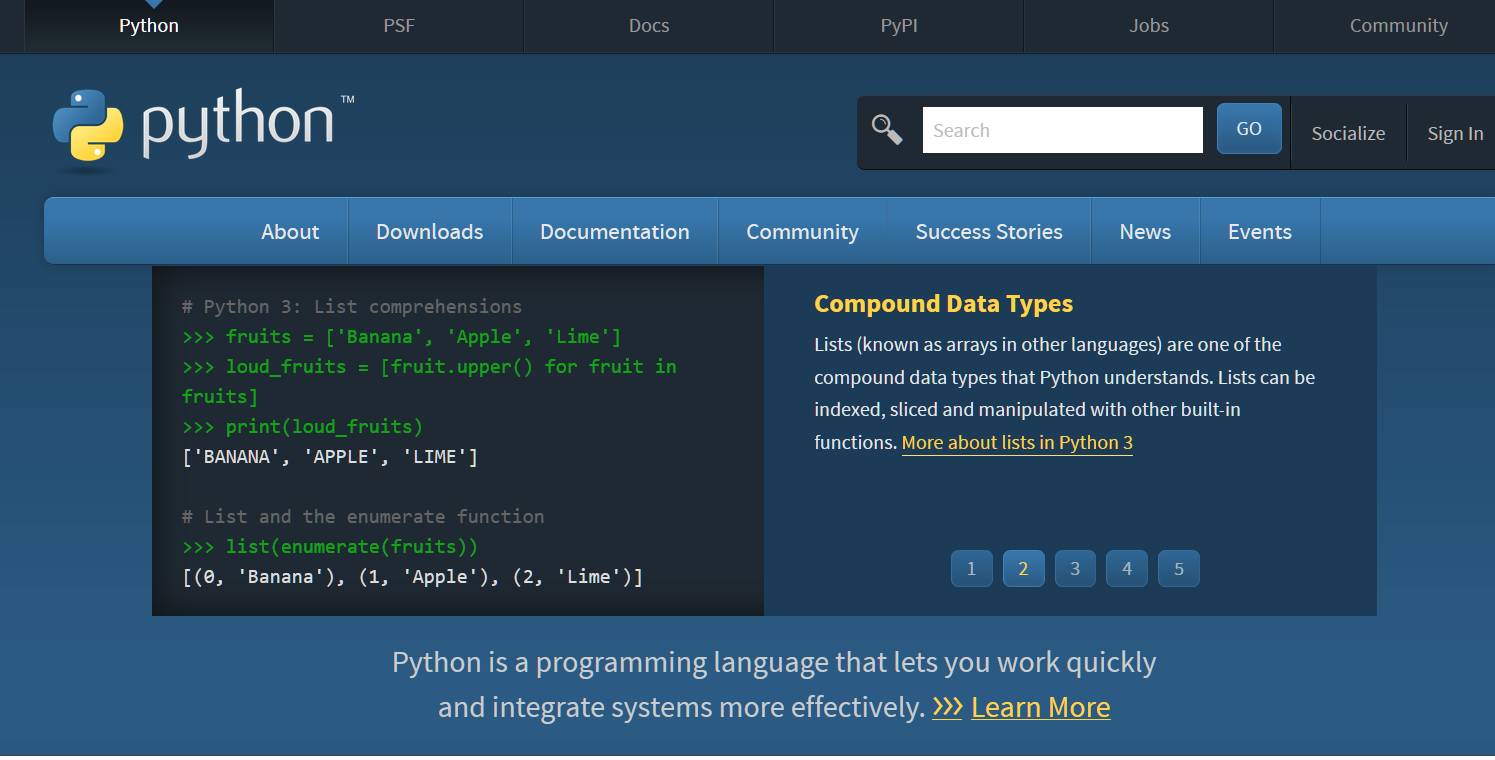Click the "['BANANA', 'APPLE', 'LIME']" output line

[x=330, y=457]
